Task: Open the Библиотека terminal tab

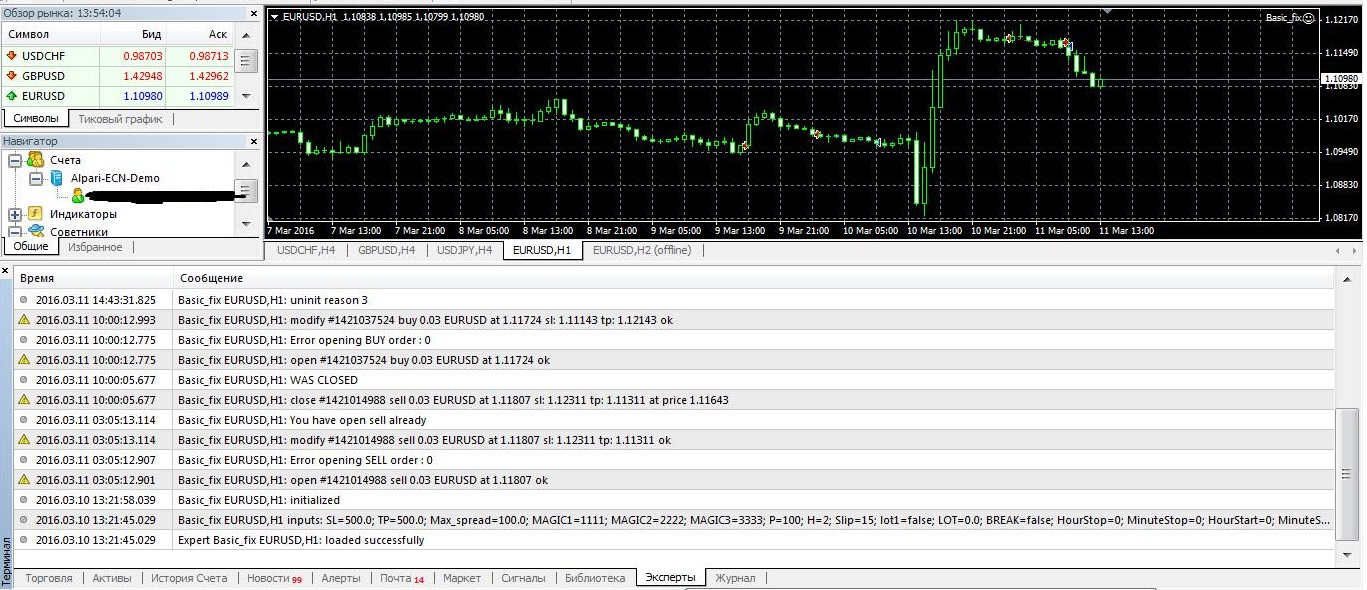Action: click(595, 578)
